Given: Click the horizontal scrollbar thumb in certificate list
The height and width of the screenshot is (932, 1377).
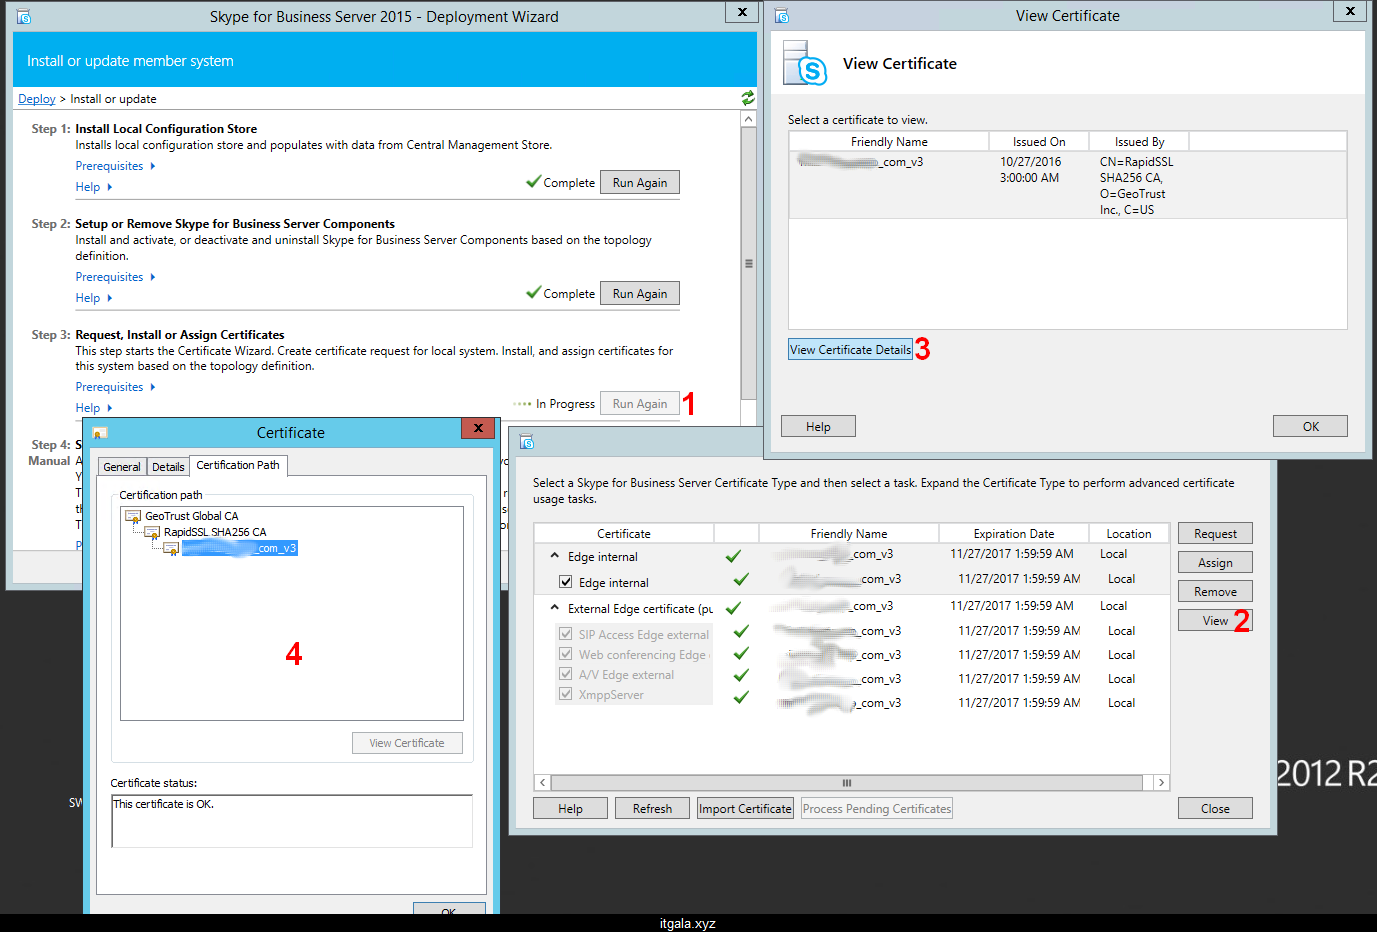Looking at the screenshot, I should click(x=846, y=783).
